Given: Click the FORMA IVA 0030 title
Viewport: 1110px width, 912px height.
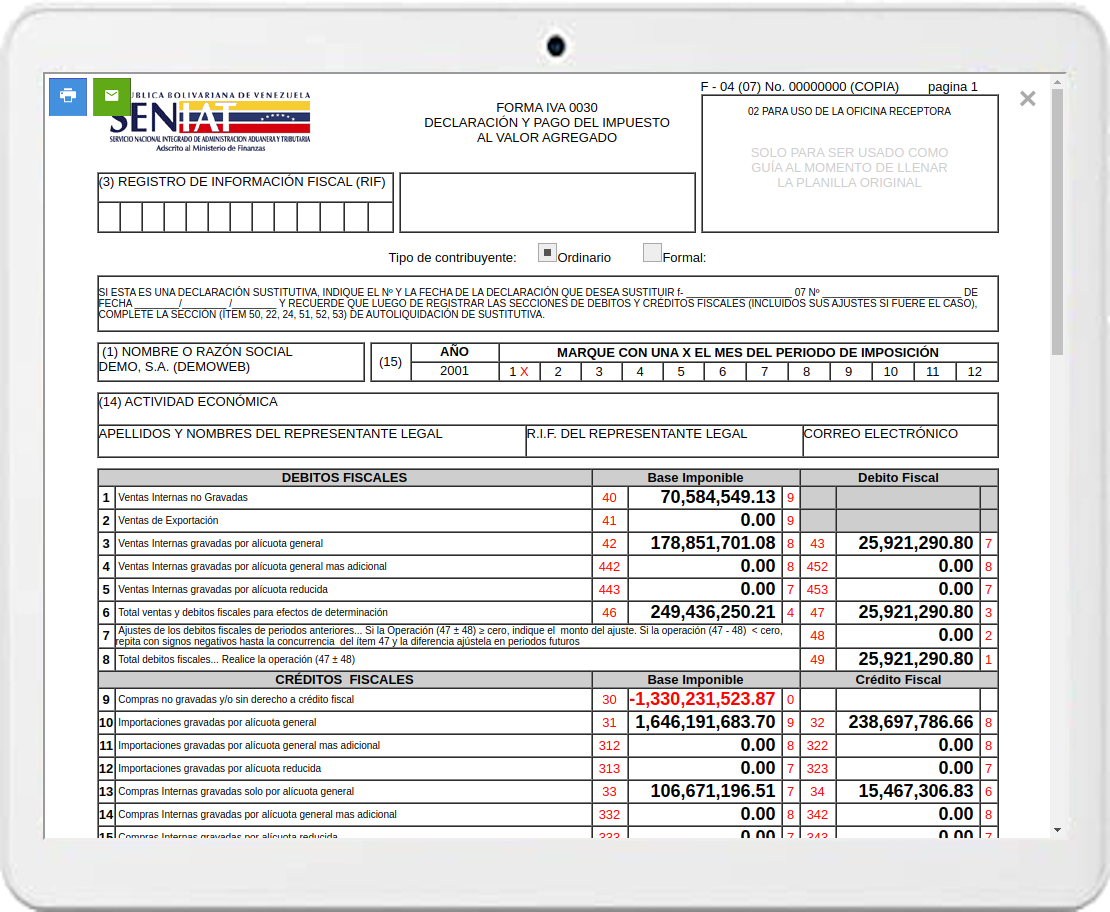Looking at the screenshot, I should [547, 108].
